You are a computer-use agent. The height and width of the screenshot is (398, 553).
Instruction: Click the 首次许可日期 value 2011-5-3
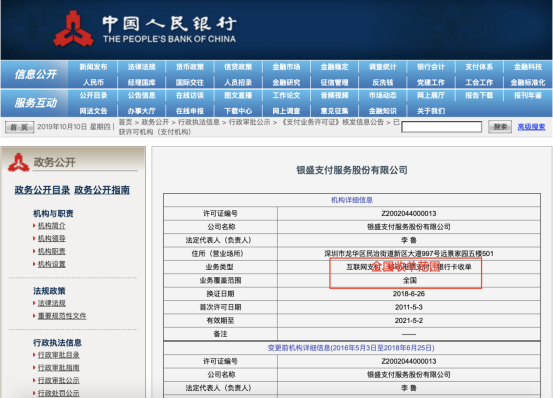pyautogui.click(x=409, y=307)
